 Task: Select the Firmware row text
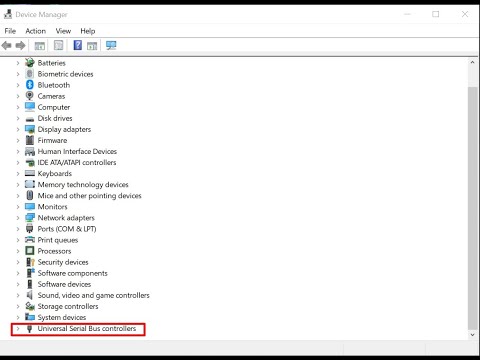click(x=52, y=140)
